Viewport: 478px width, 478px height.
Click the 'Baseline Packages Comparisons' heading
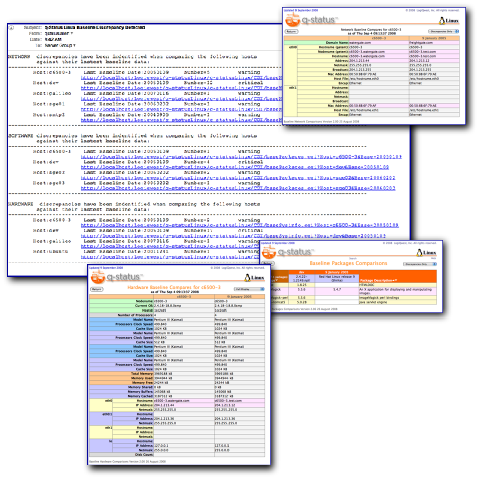click(348, 263)
